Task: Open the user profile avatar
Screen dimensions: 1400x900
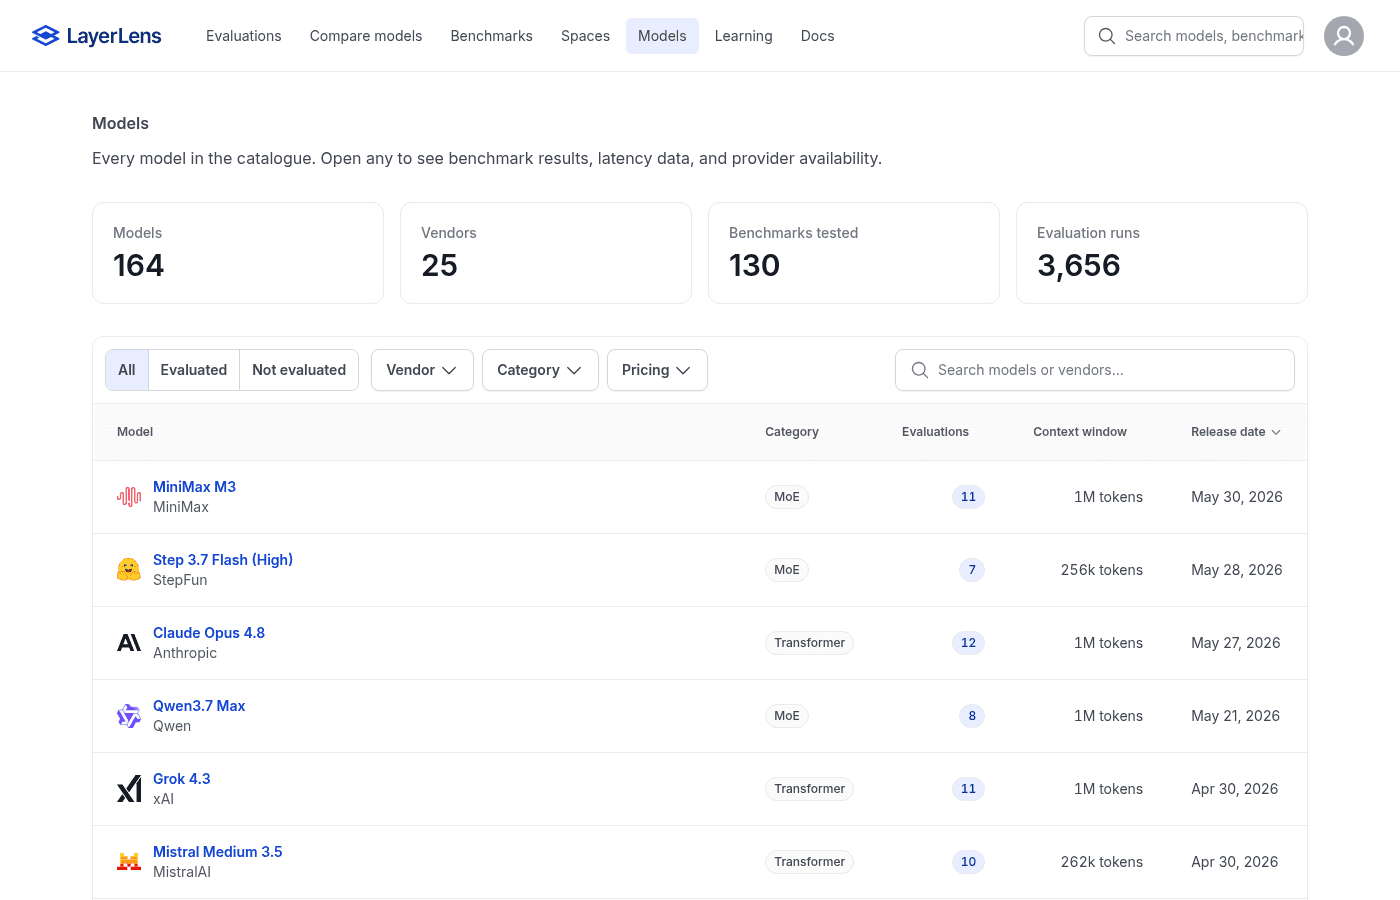Action: pos(1344,36)
